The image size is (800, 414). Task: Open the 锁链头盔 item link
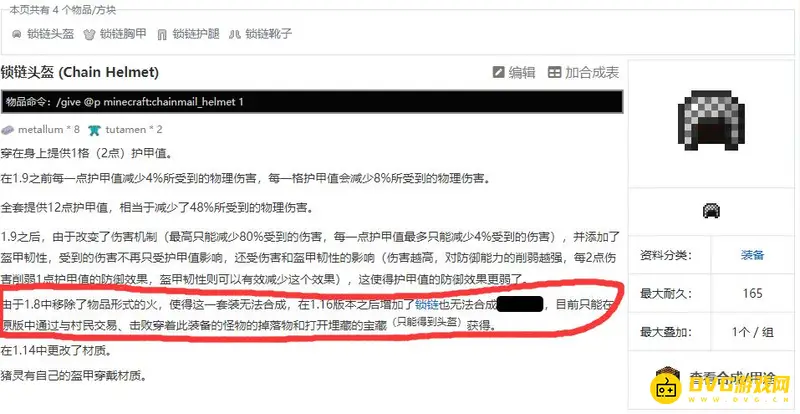(x=51, y=35)
